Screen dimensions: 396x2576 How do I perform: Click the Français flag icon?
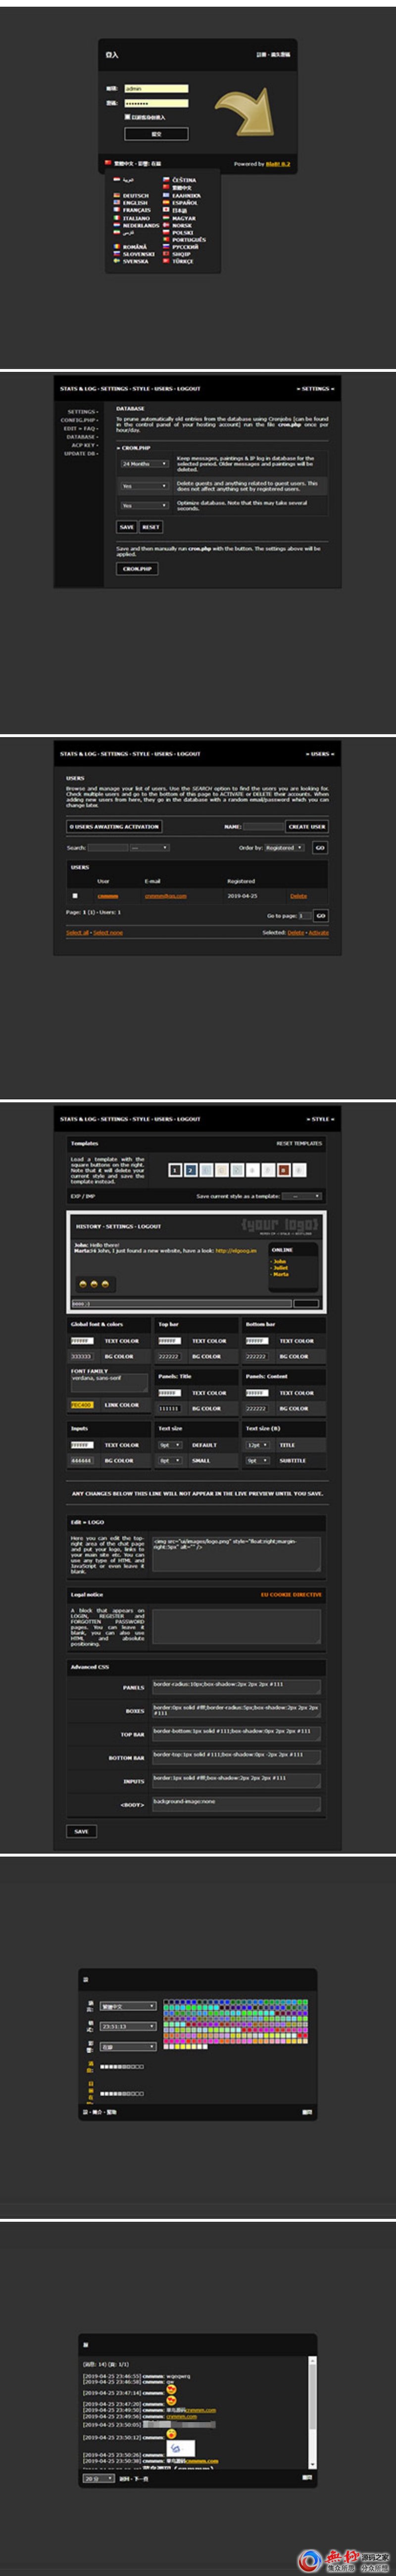point(117,210)
